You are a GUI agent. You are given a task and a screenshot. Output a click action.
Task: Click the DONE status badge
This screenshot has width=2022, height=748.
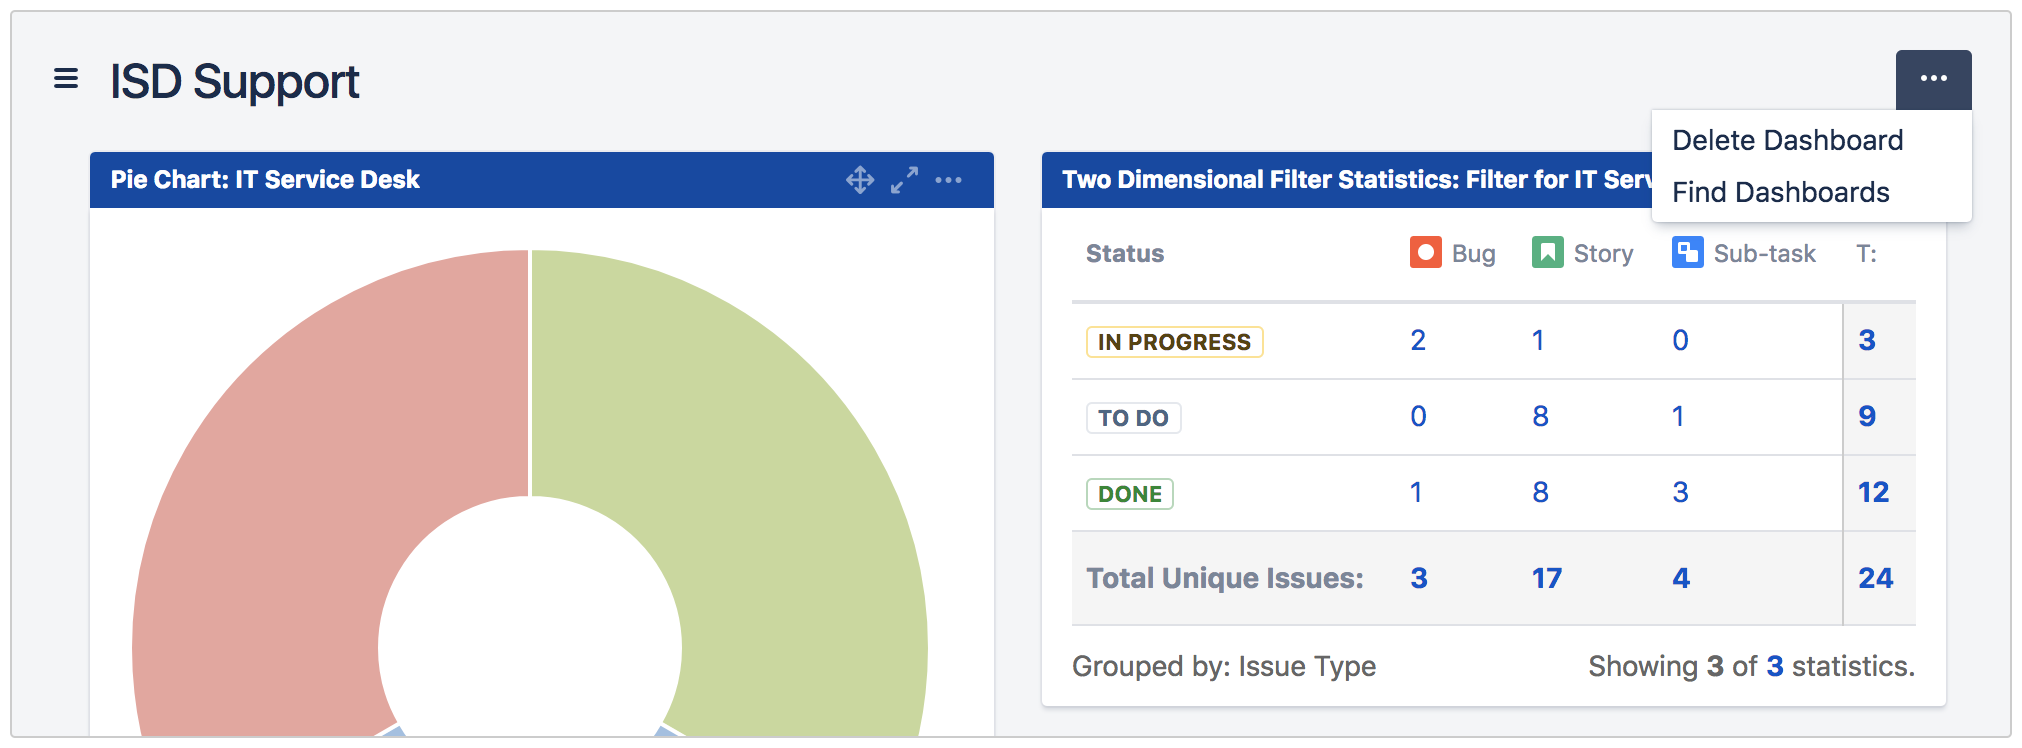(x=1129, y=494)
